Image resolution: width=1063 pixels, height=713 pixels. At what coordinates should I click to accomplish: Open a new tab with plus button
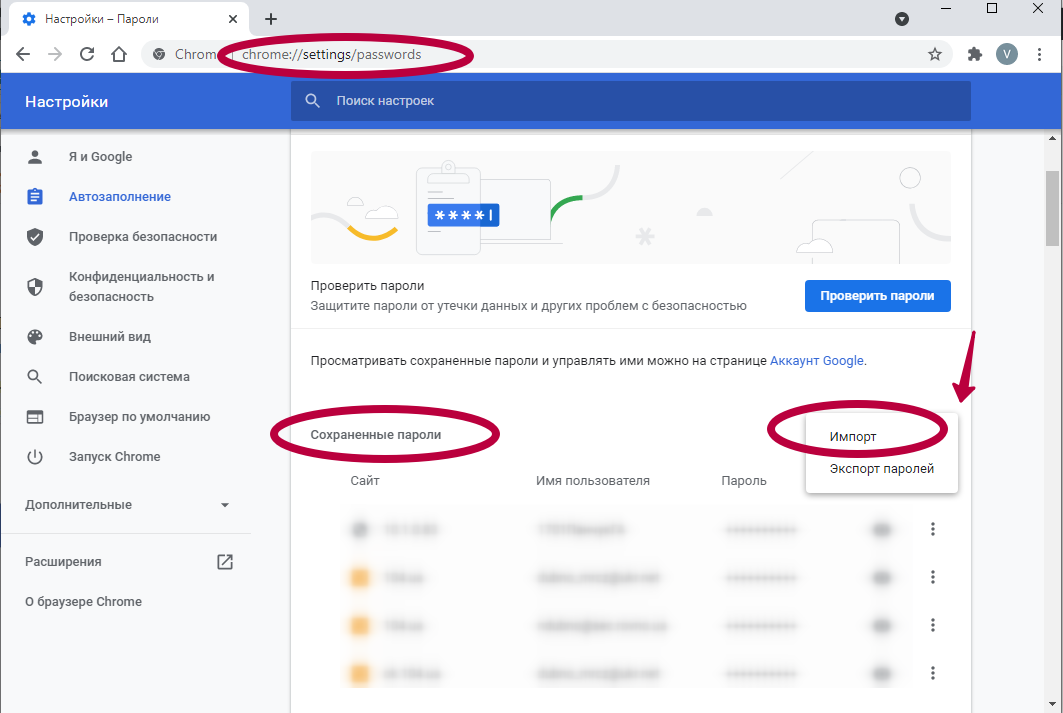(271, 19)
